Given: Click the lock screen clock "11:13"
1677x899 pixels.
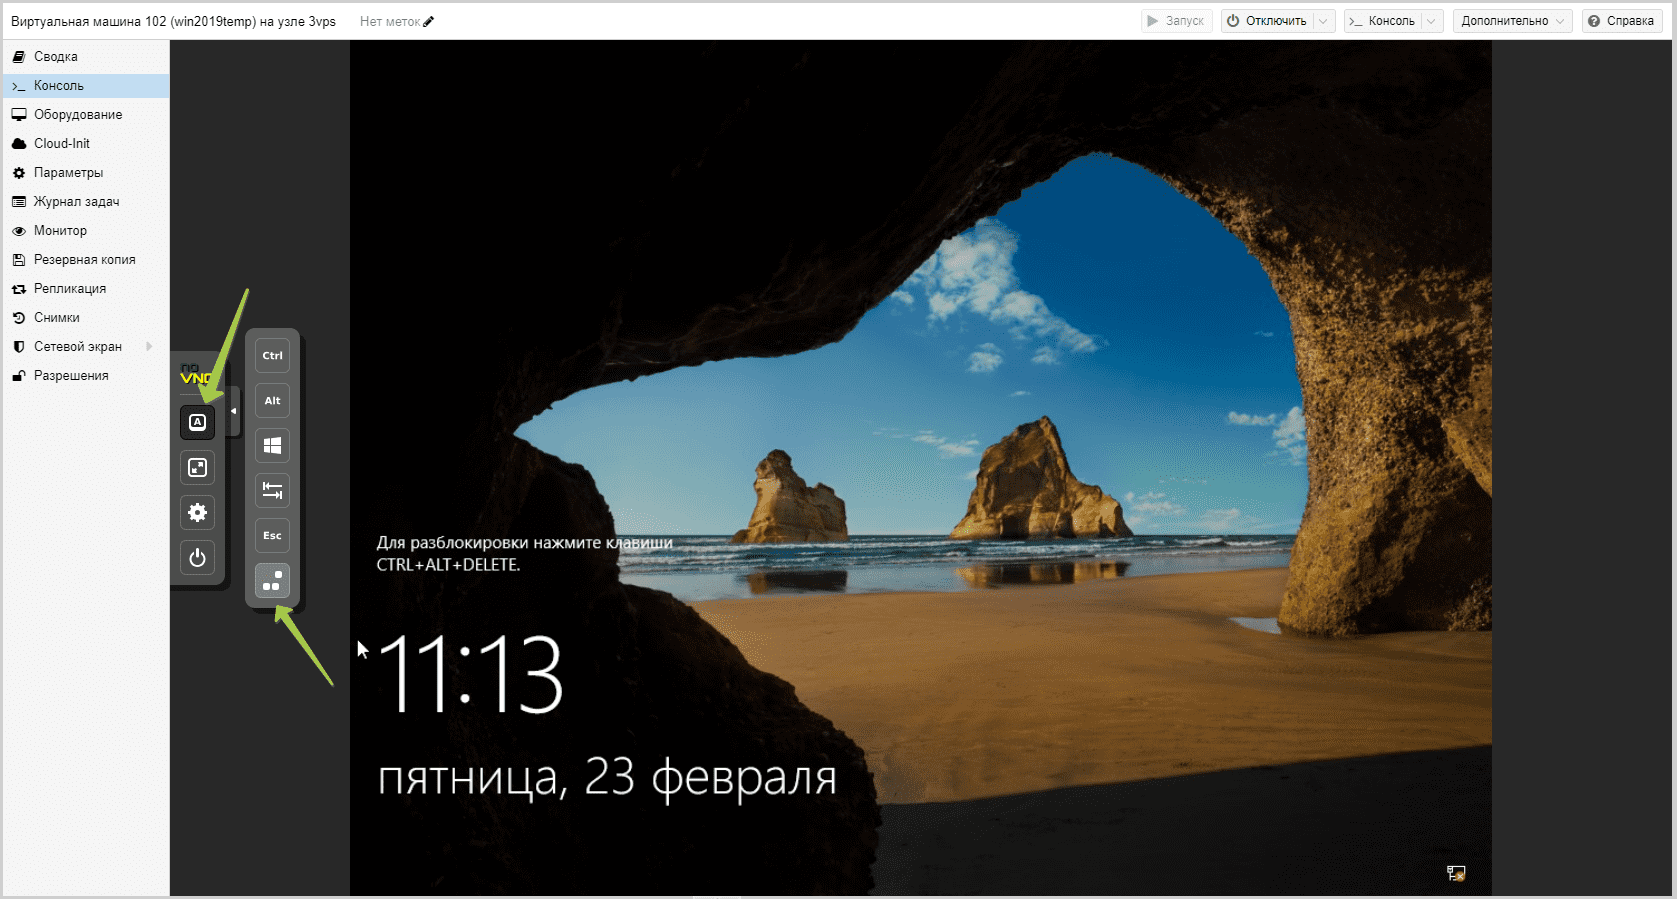Looking at the screenshot, I should (471, 675).
